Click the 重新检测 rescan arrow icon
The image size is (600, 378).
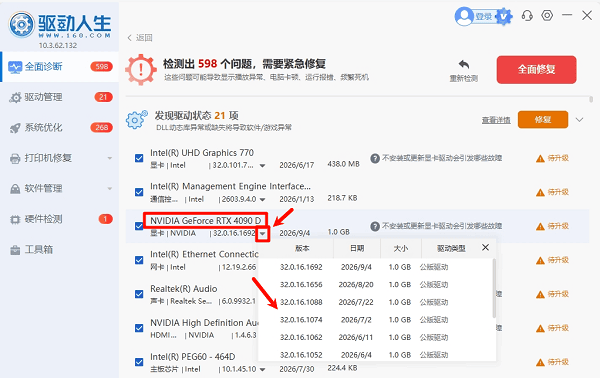click(464, 64)
